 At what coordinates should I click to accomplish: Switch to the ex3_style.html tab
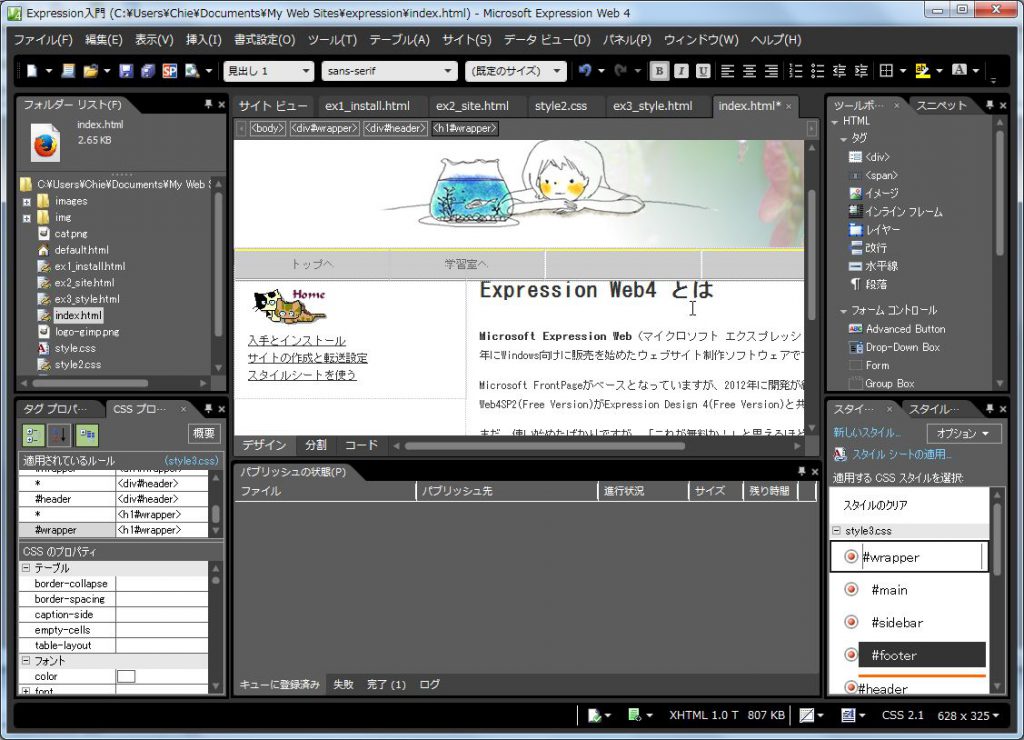coord(652,106)
